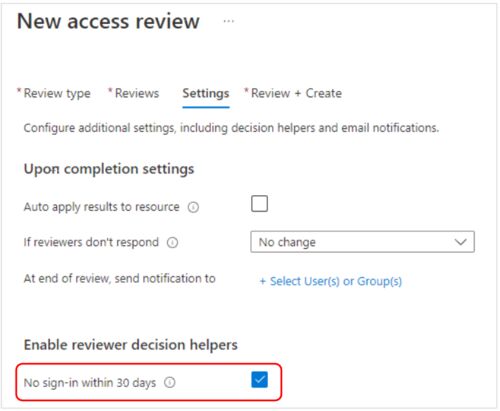Click the No sign-in within 30 days label
The image size is (500, 411).
click(90, 382)
